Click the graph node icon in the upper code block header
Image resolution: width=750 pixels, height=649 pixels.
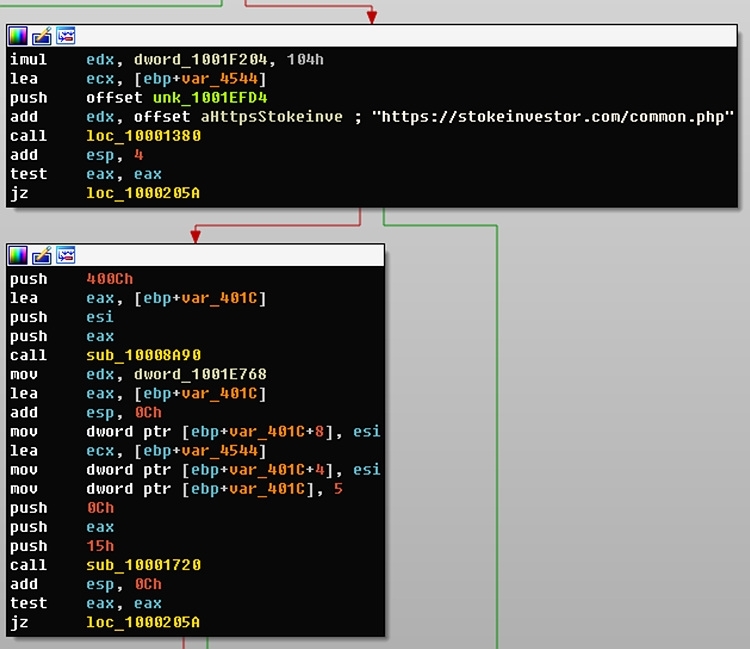(x=66, y=36)
